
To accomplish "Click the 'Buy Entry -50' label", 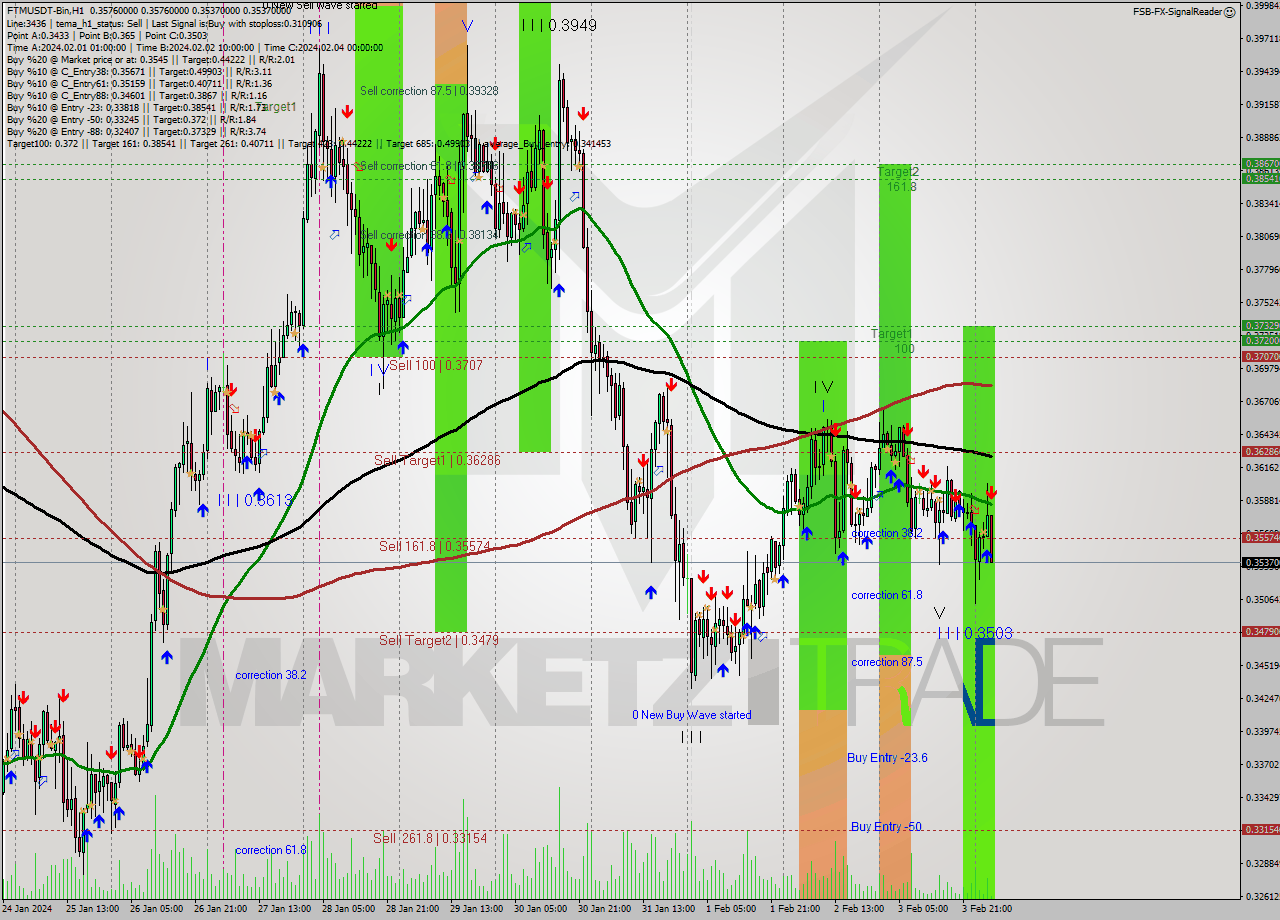I will [886, 827].
